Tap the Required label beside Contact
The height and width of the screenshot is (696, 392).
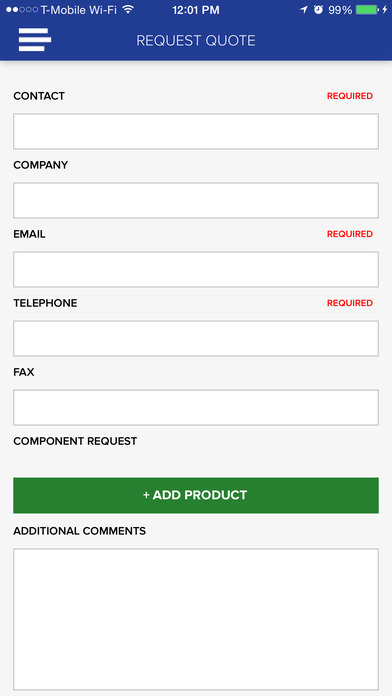[x=350, y=96]
